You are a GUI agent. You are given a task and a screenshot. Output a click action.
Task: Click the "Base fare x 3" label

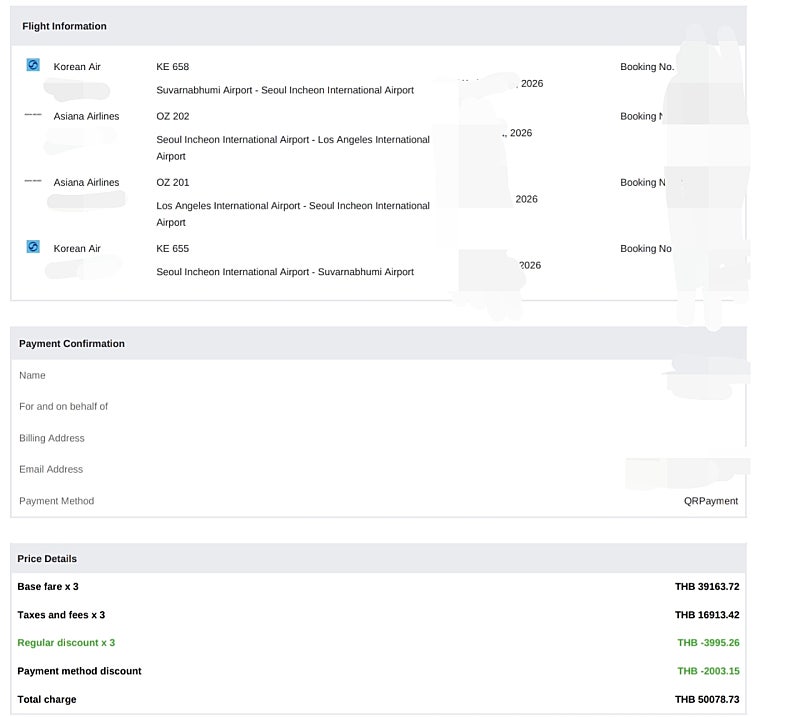click(48, 586)
